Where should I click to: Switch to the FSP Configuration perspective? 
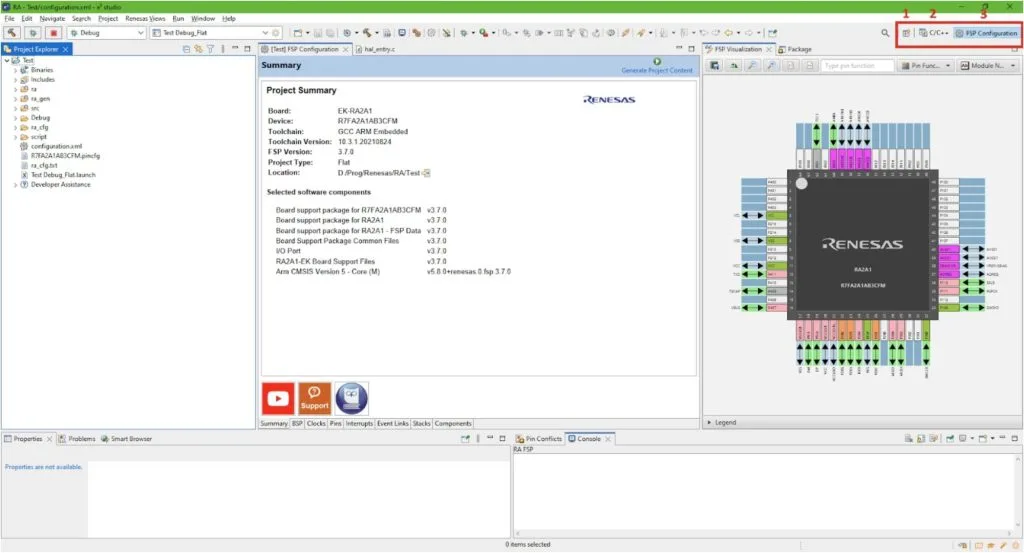click(x=986, y=33)
